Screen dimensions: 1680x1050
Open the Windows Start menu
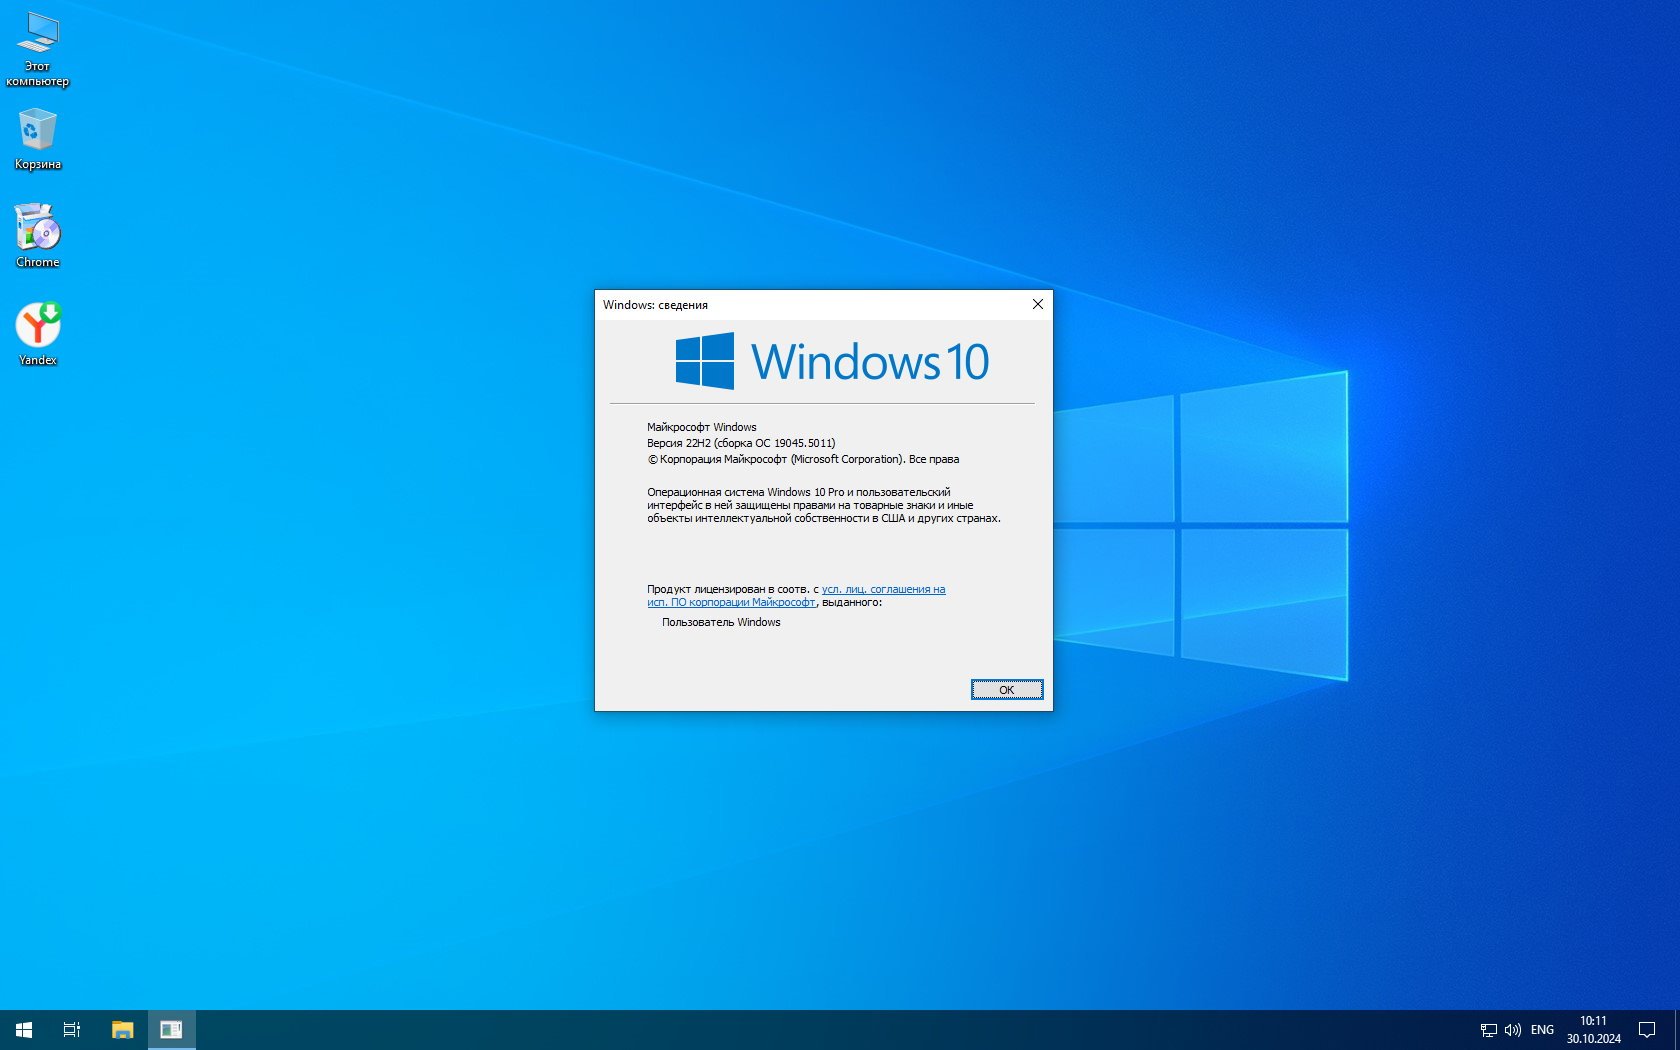(24, 1029)
